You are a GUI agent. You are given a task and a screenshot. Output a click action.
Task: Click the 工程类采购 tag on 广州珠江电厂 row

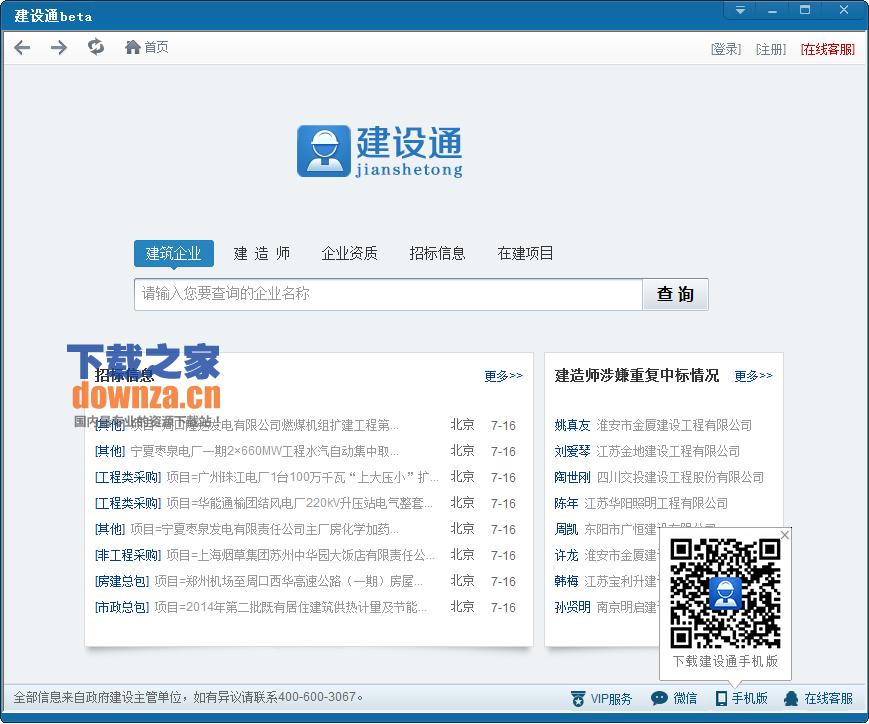click(128, 477)
